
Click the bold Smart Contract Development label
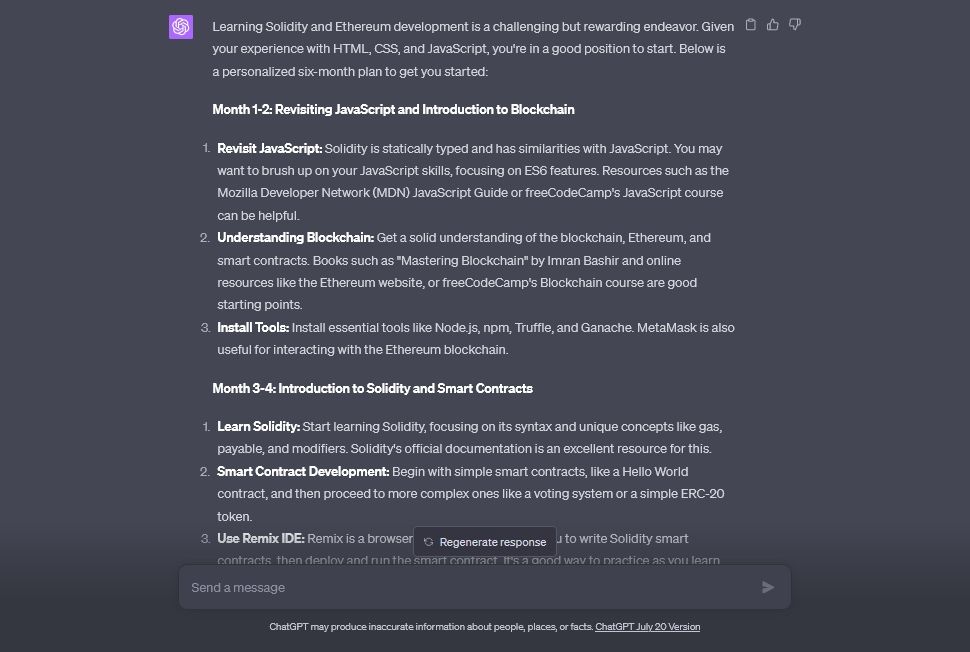[x=303, y=472]
